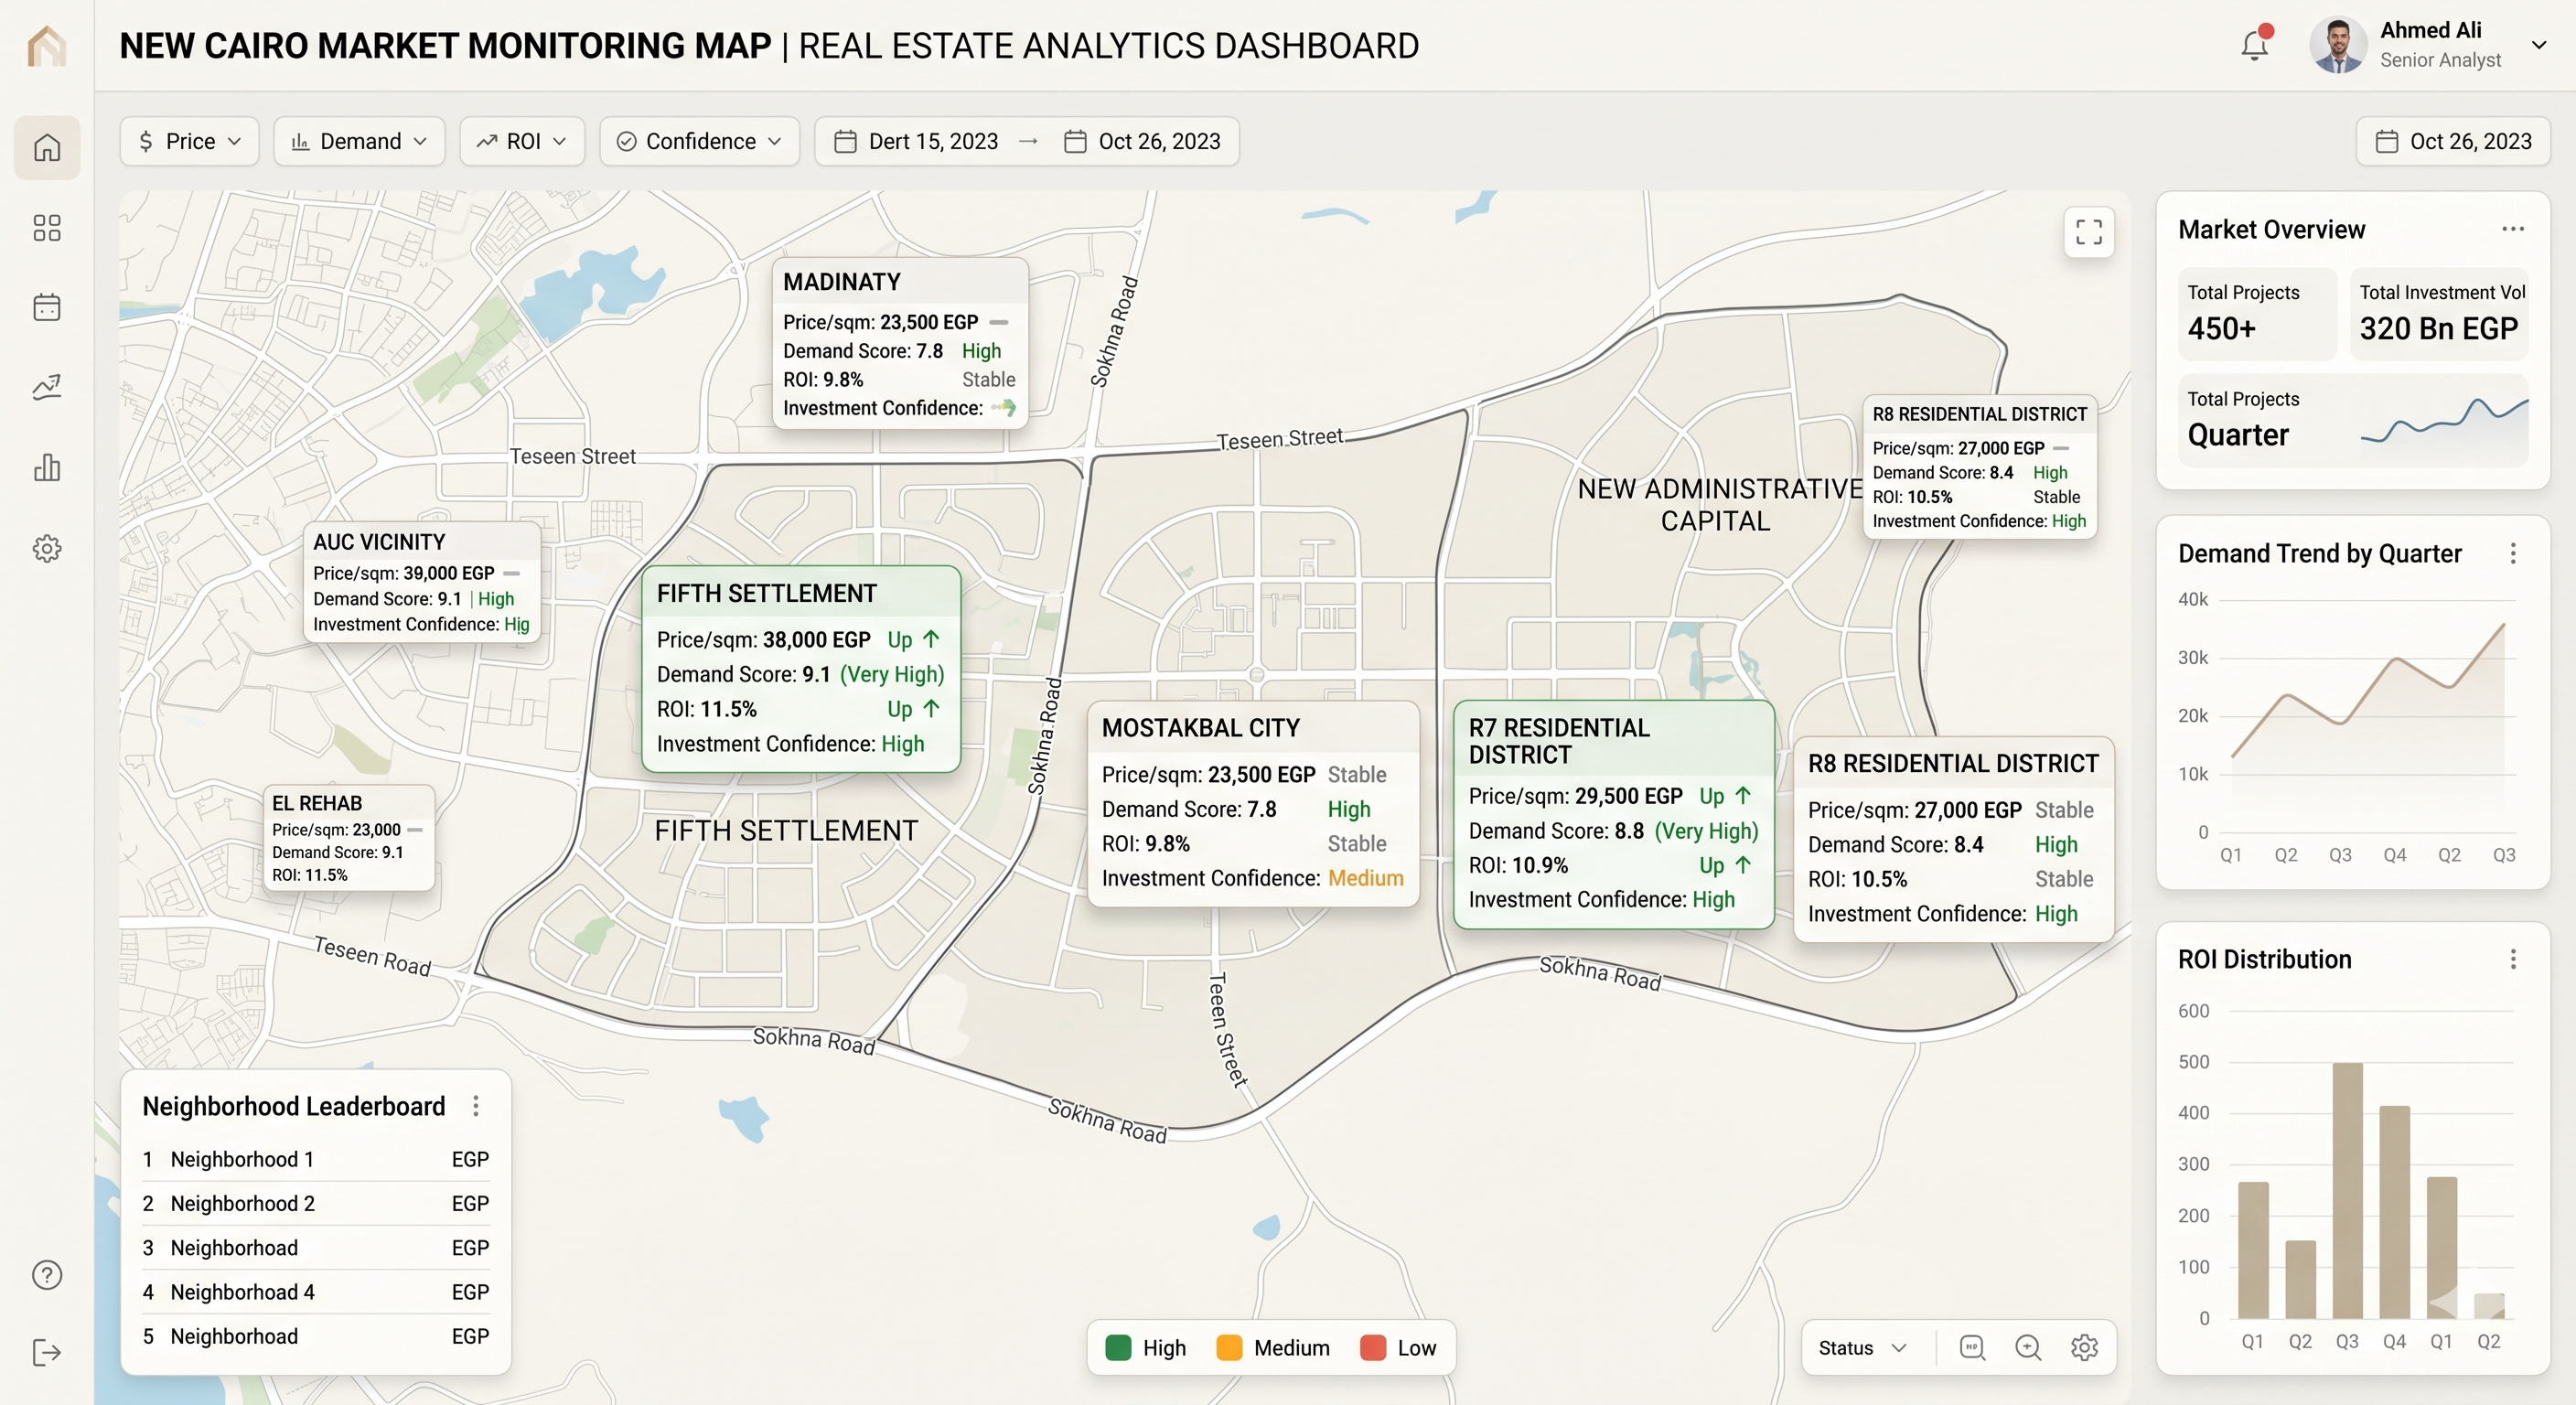Open the Home icon in sidebar
This screenshot has height=1405, width=2576.
[x=47, y=147]
